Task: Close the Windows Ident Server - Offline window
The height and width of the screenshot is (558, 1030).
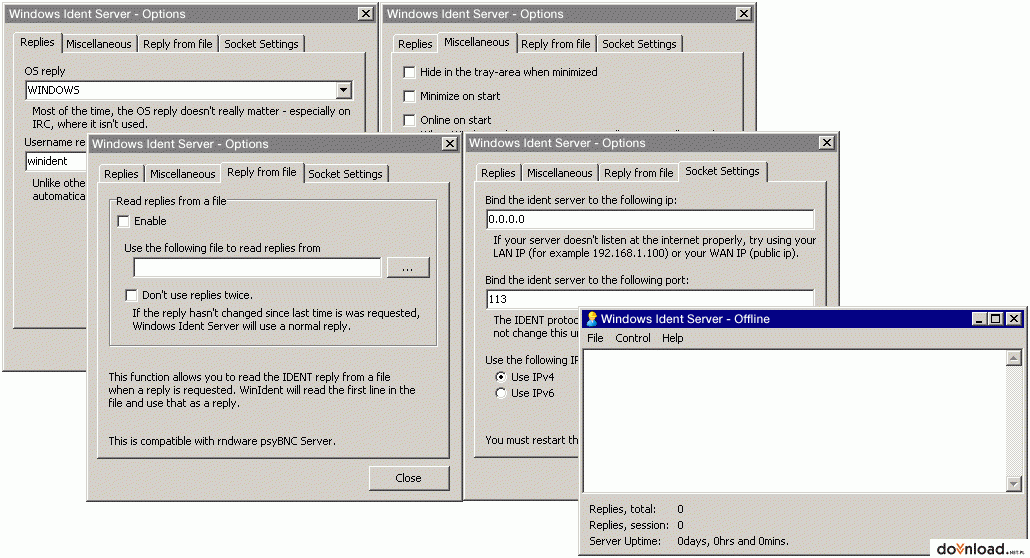Action: pos(1014,319)
